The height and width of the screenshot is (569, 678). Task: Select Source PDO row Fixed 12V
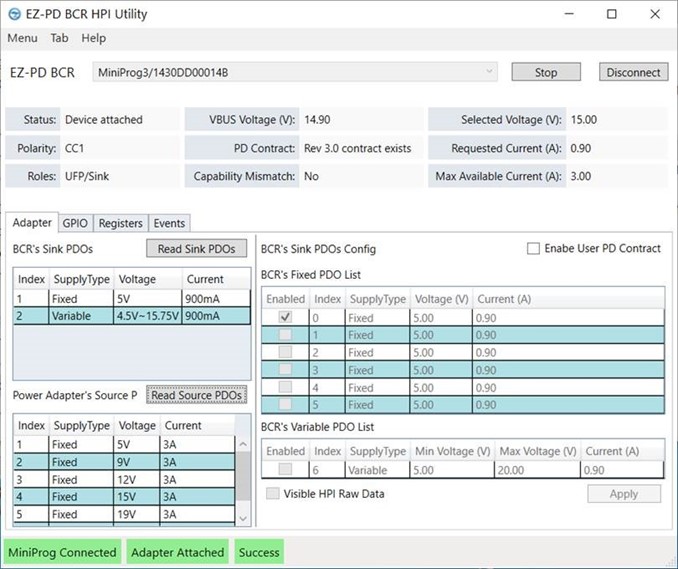coord(125,479)
